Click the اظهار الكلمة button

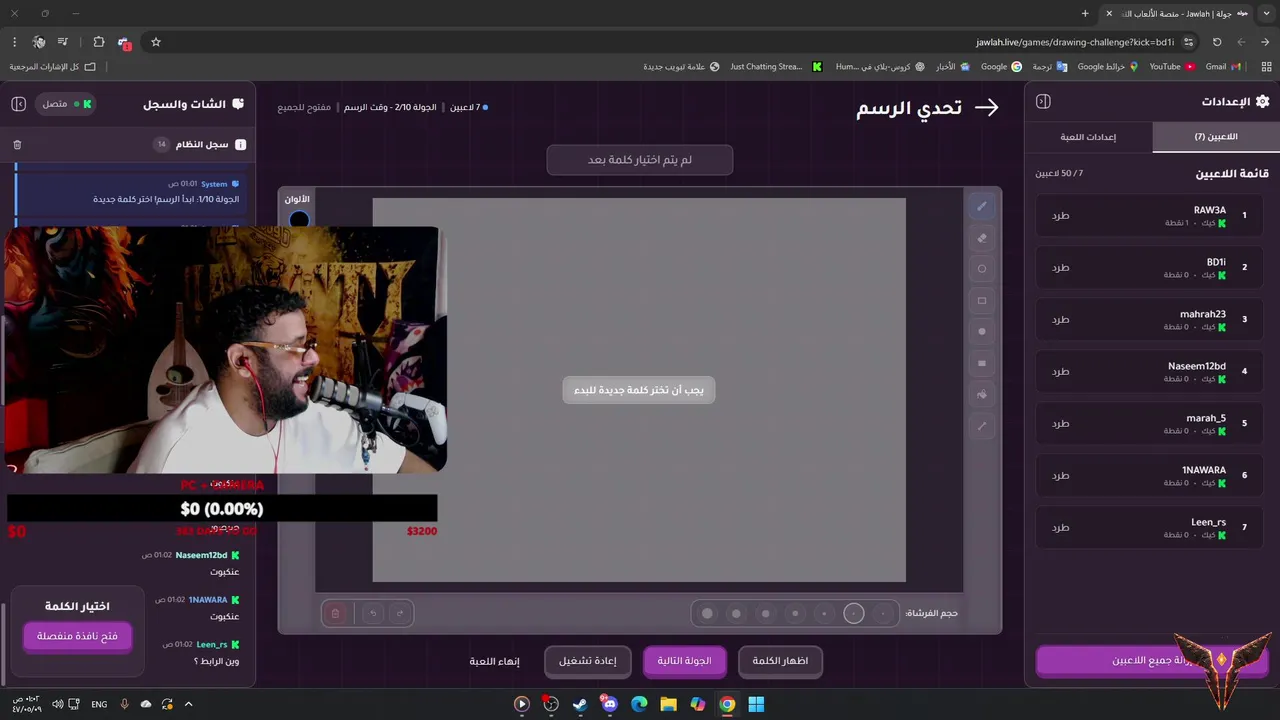click(x=780, y=661)
